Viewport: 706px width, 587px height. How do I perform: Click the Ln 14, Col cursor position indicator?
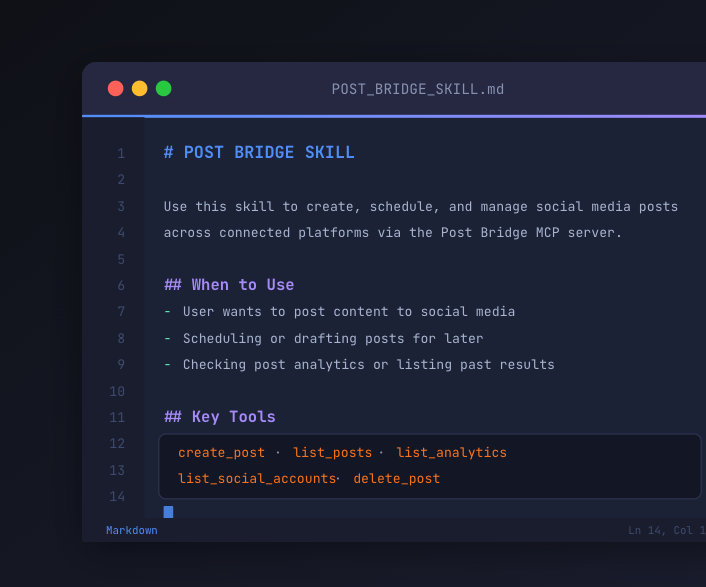tap(667, 530)
